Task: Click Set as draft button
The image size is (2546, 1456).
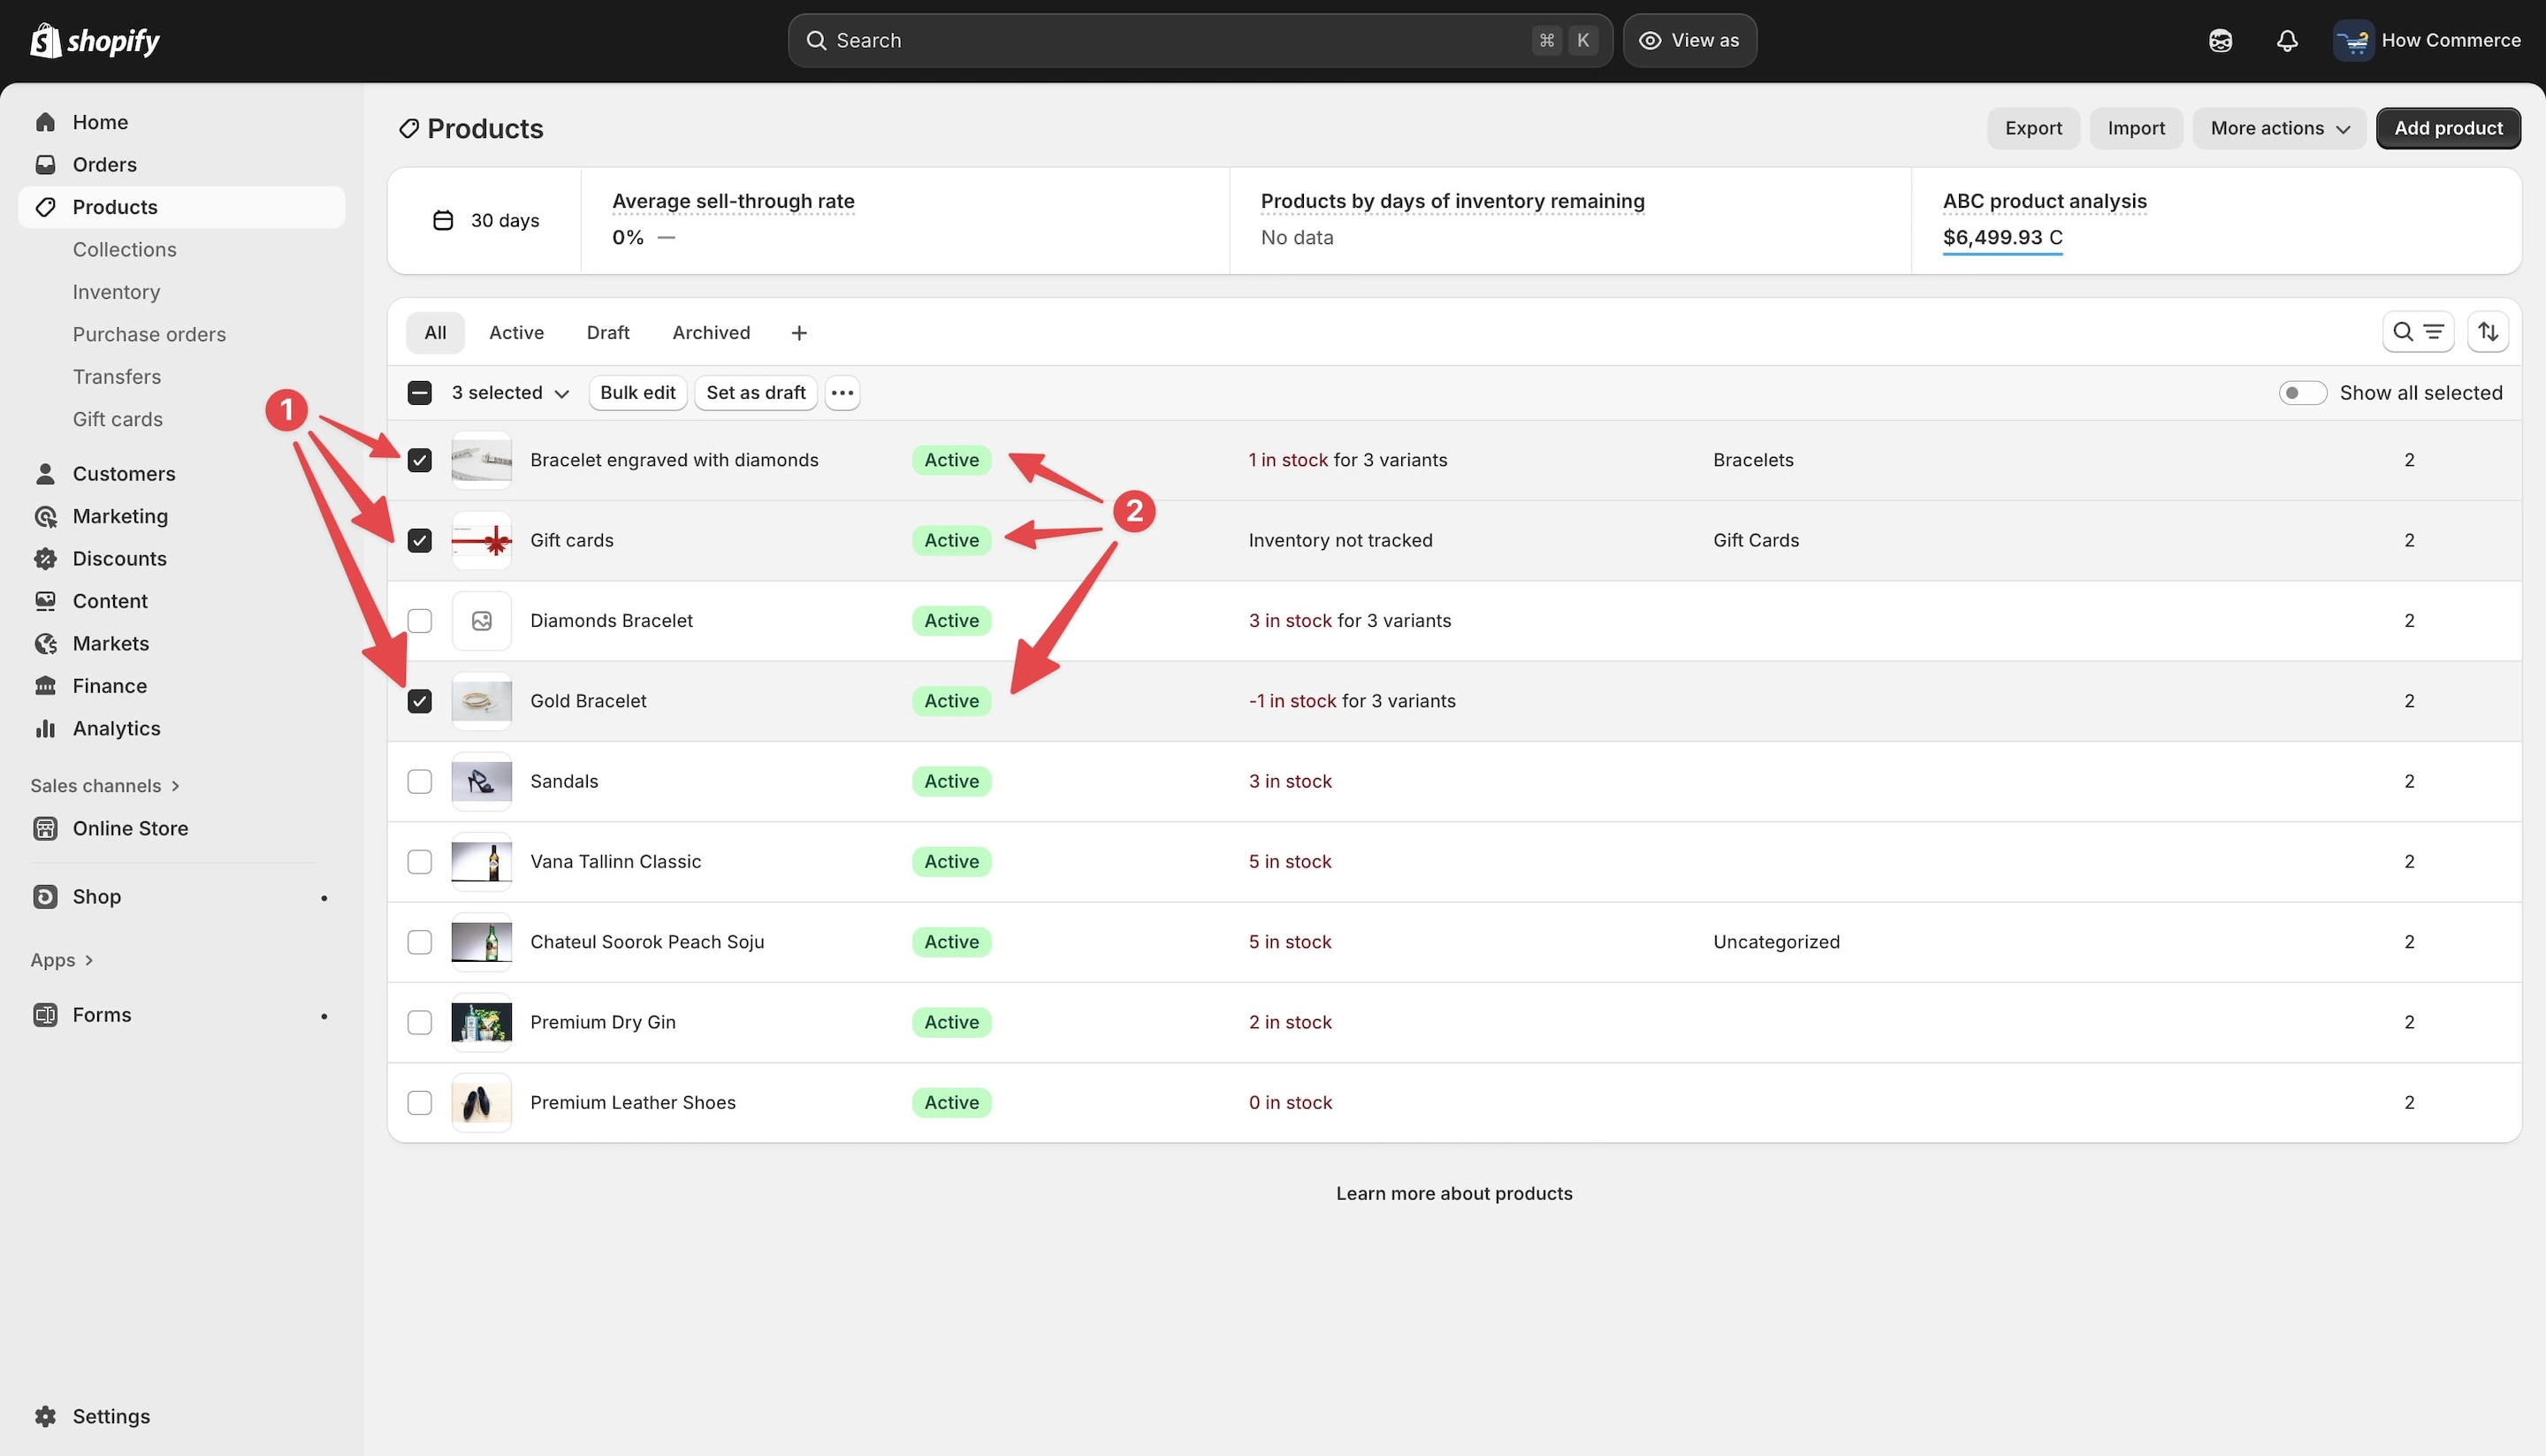Action: click(756, 393)
